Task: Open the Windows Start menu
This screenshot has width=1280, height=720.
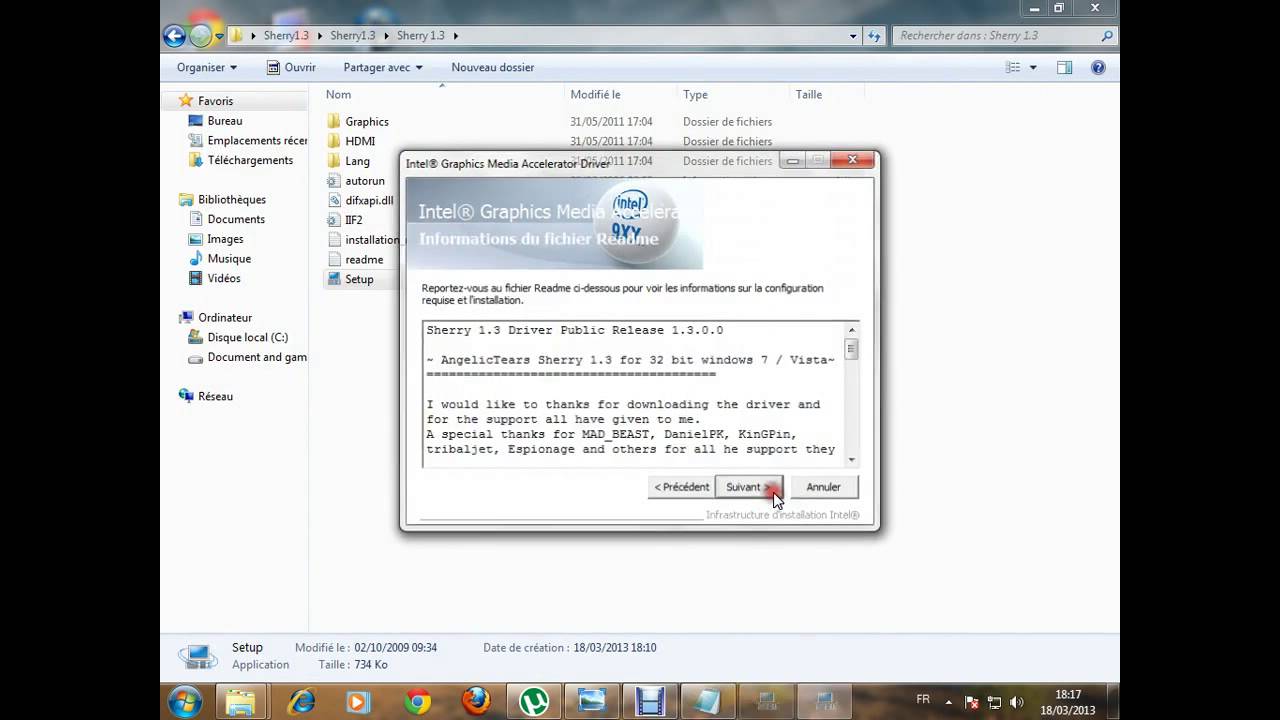Action: point(185,701)
